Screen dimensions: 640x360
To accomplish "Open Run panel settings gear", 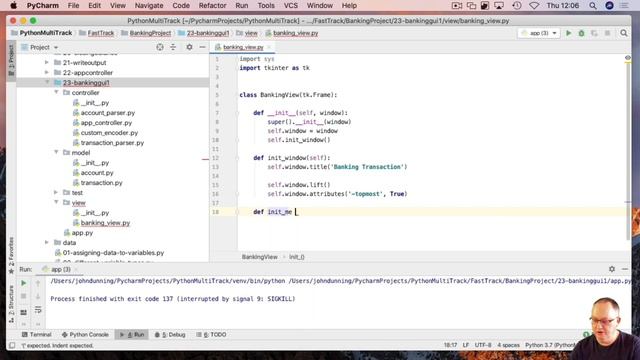I will (x=612, y=269).
